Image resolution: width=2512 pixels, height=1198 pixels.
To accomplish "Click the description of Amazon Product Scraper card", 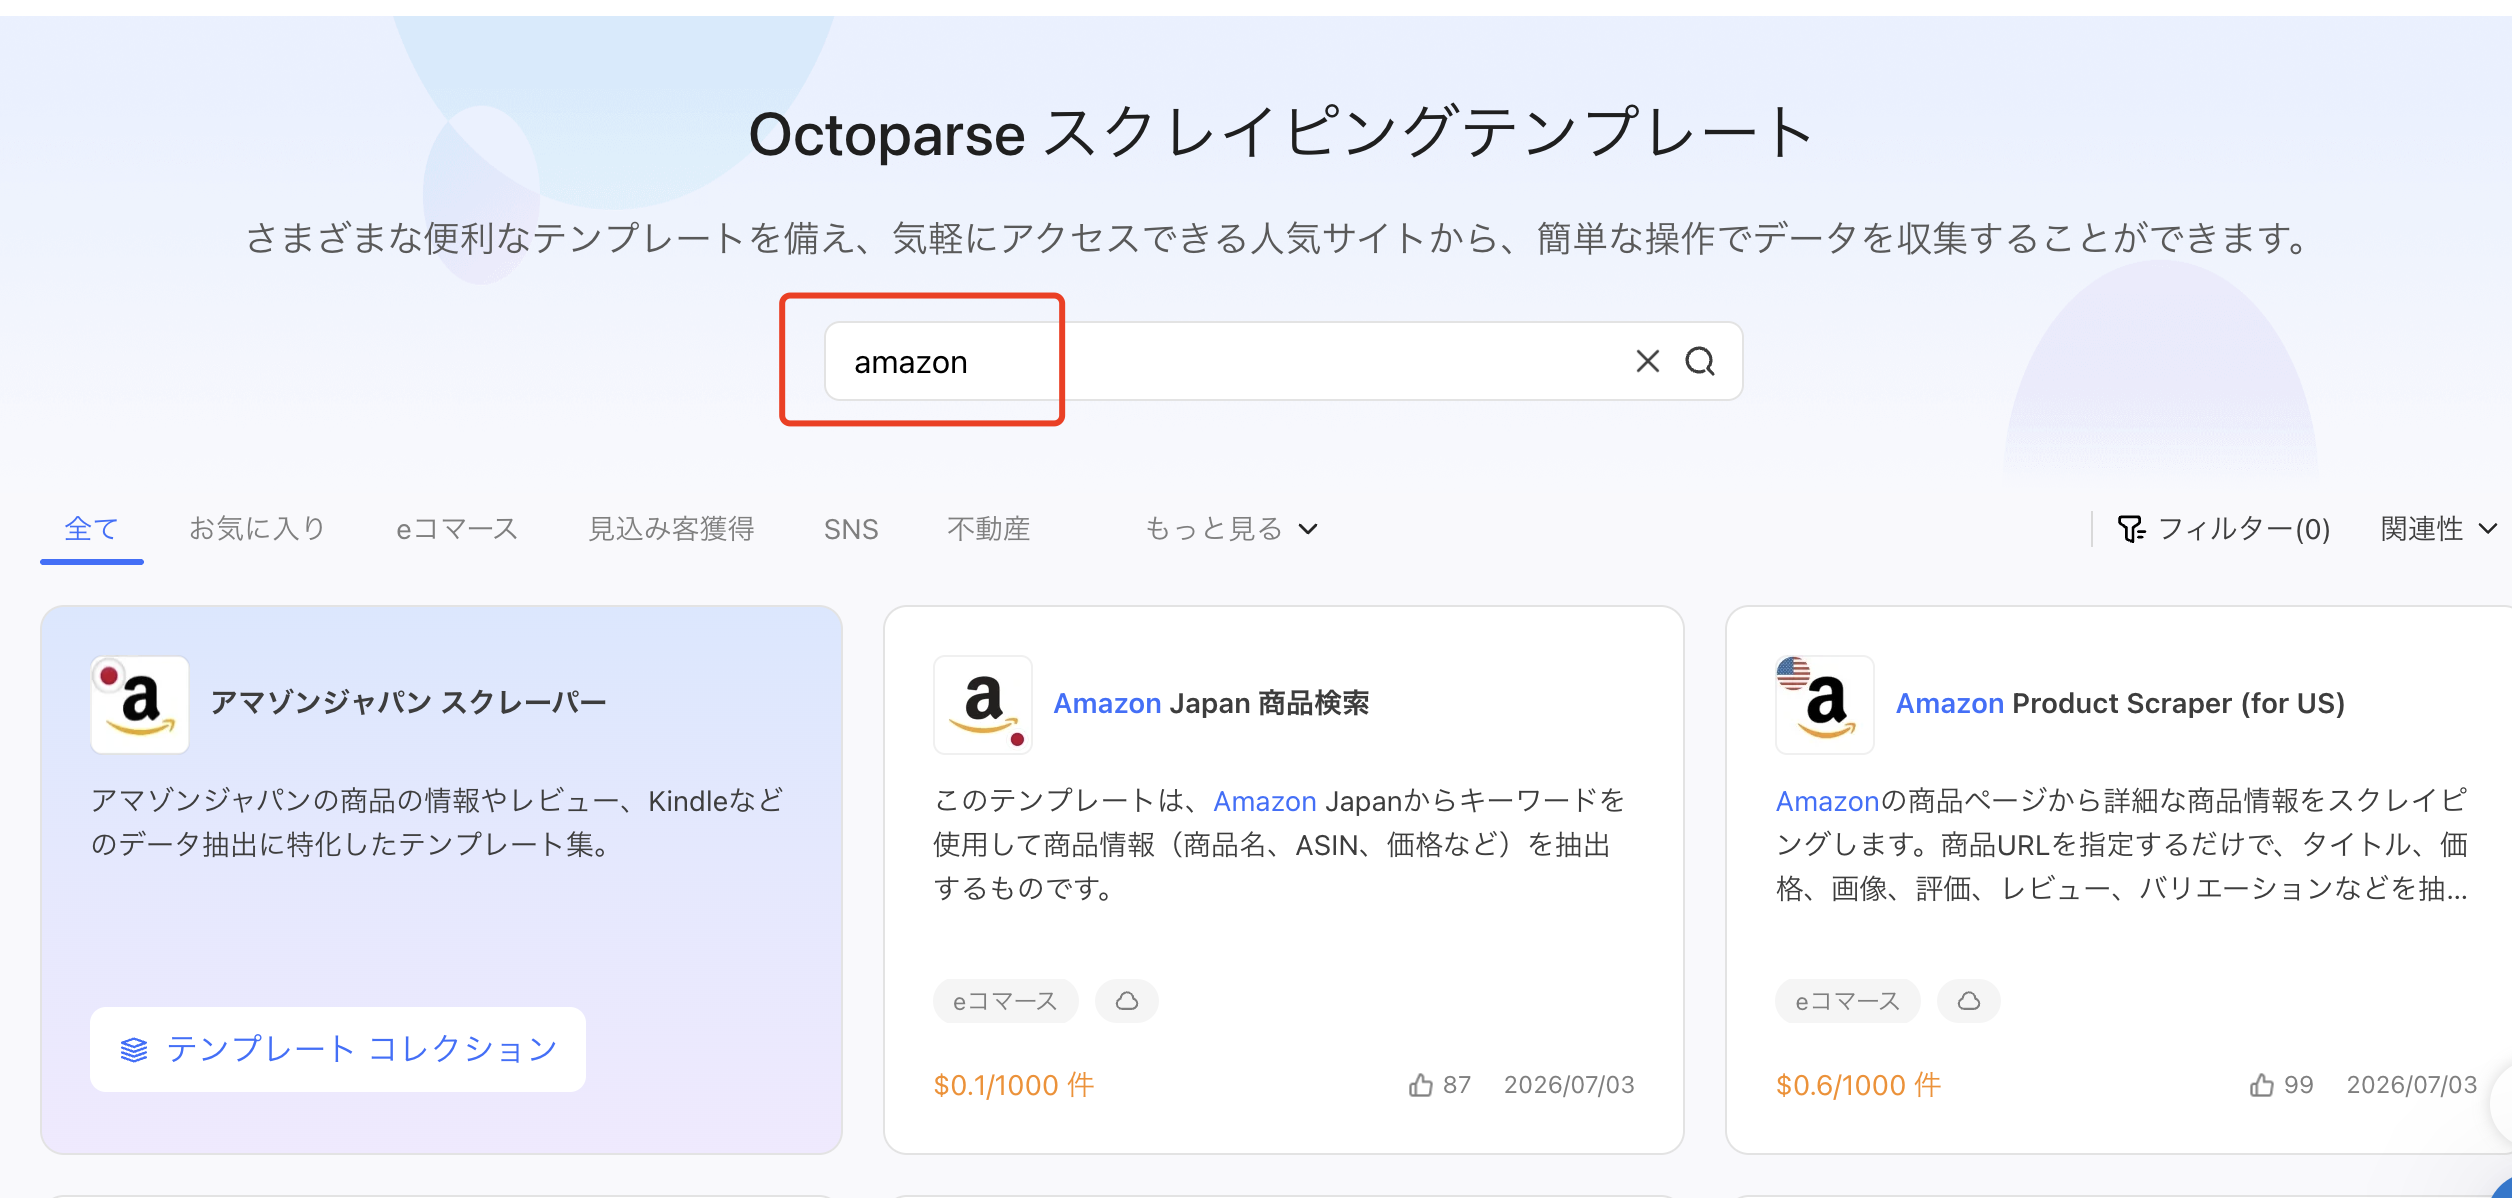I will pyautogui.click(x=2122, y=845).
